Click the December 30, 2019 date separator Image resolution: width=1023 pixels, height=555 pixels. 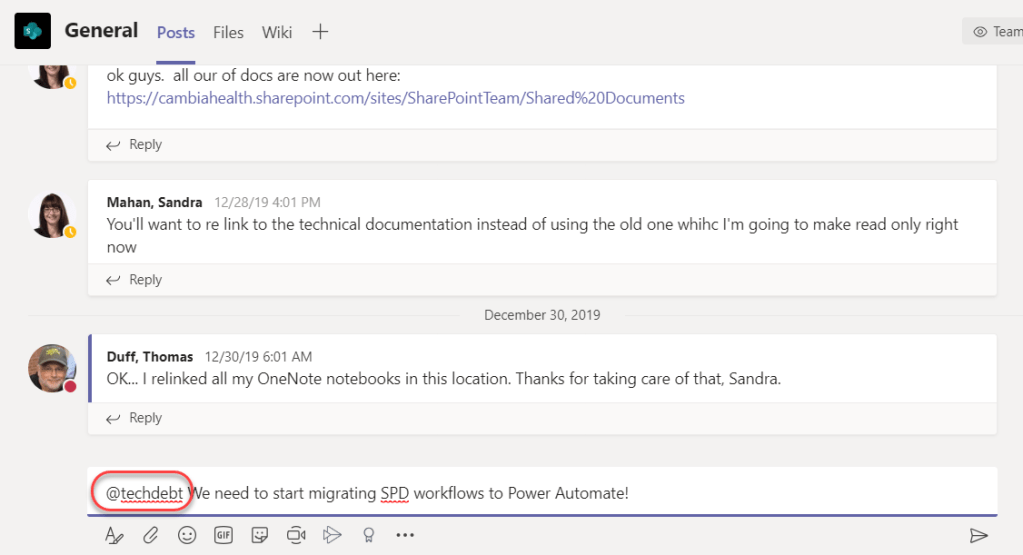click(x=542, y=315)
